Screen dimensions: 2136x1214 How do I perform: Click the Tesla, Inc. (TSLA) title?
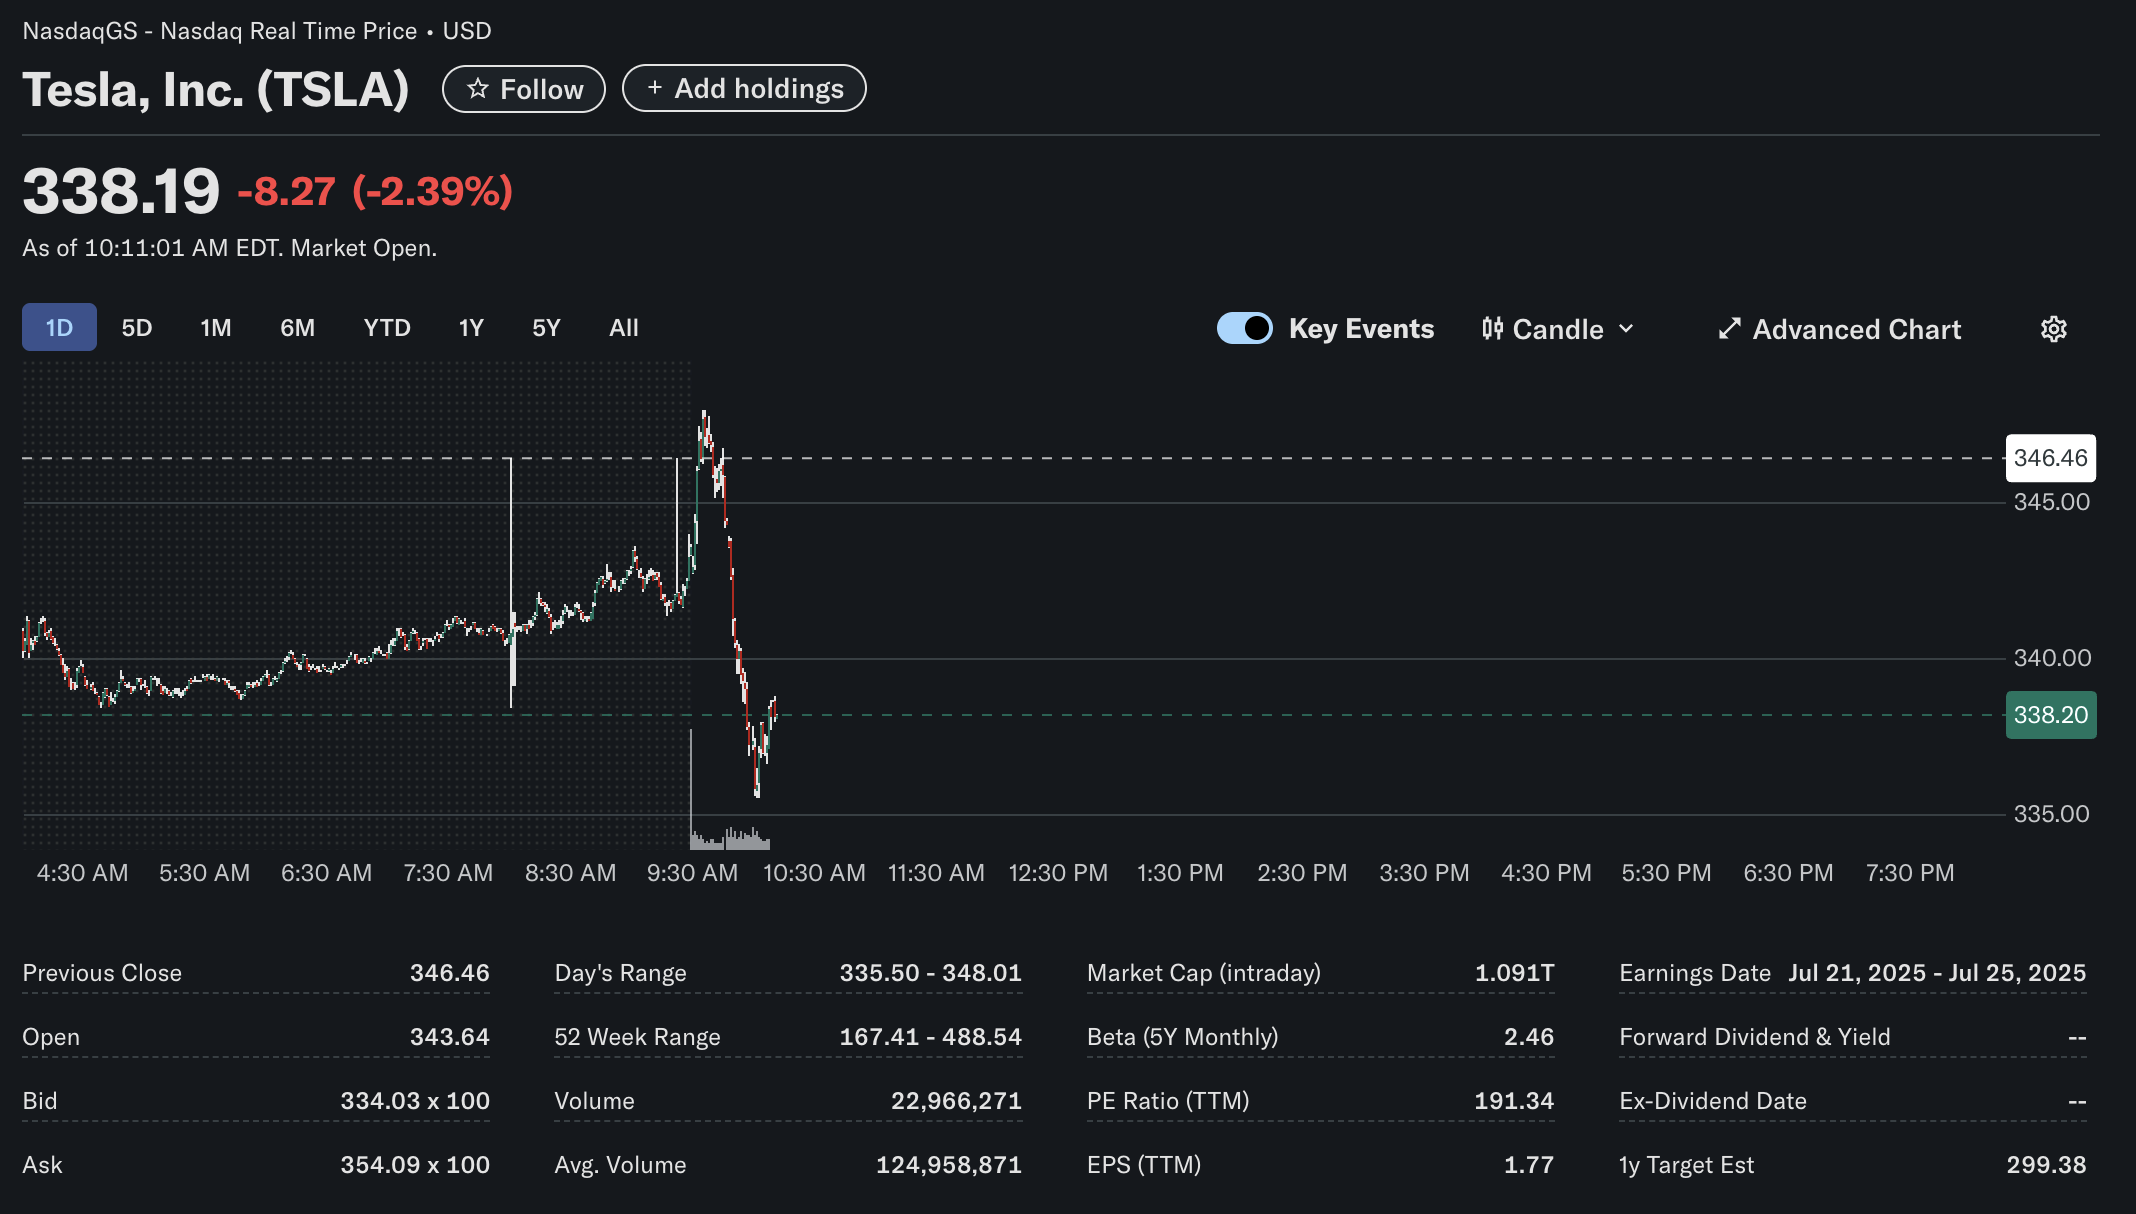[x=216, y=89]
